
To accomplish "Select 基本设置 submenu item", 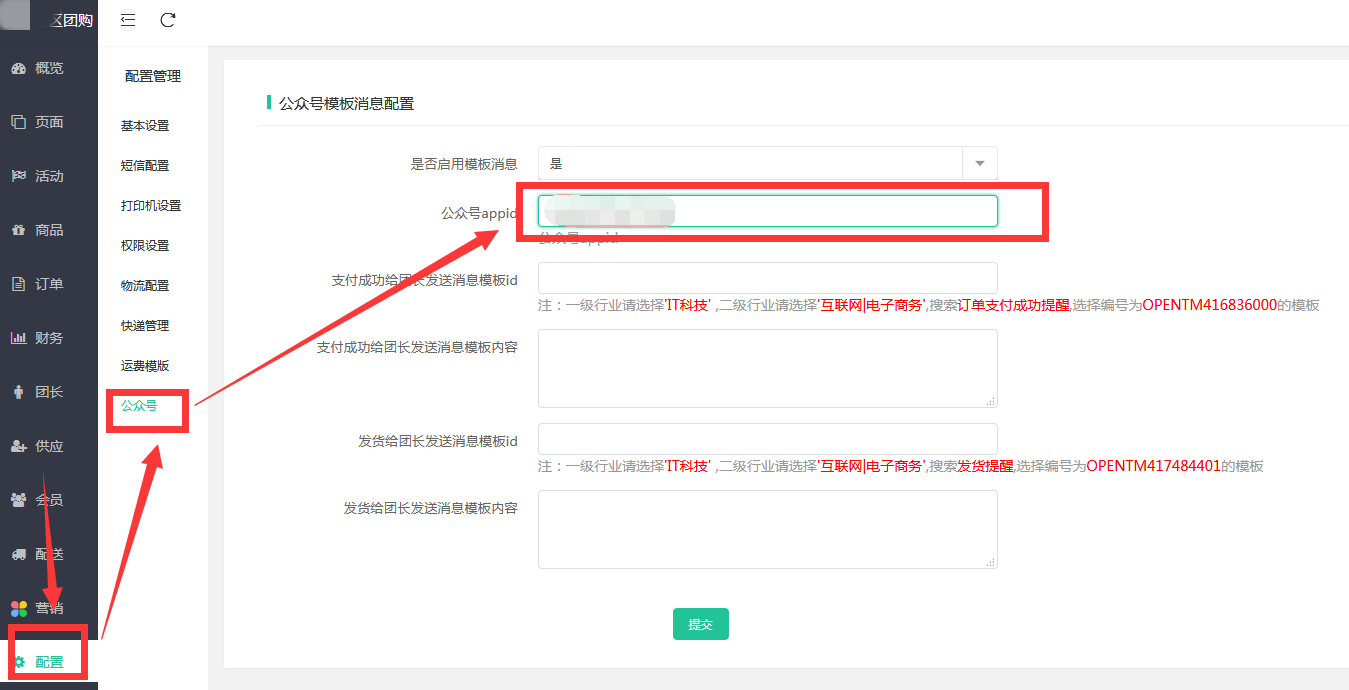I will (145, 126).
